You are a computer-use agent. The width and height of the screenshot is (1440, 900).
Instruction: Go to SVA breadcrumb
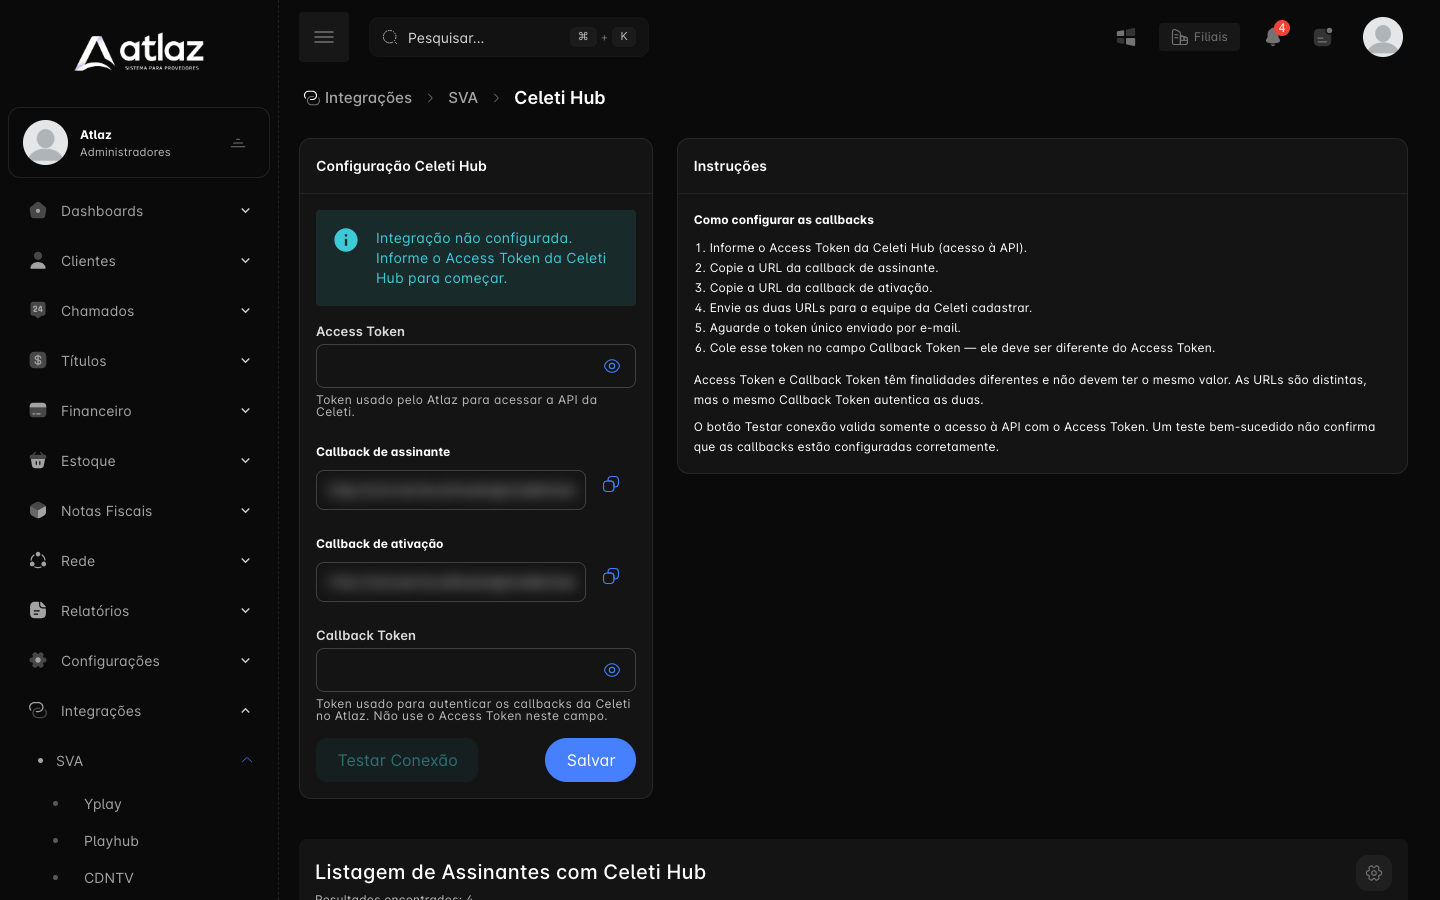point(463,97)
